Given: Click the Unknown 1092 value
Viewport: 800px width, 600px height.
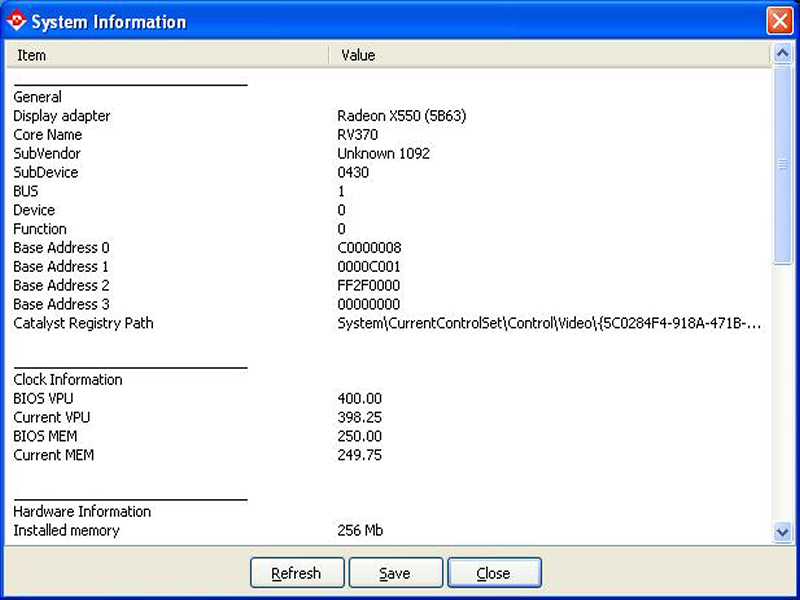Looking at the screenshot, I should point(384,154).
